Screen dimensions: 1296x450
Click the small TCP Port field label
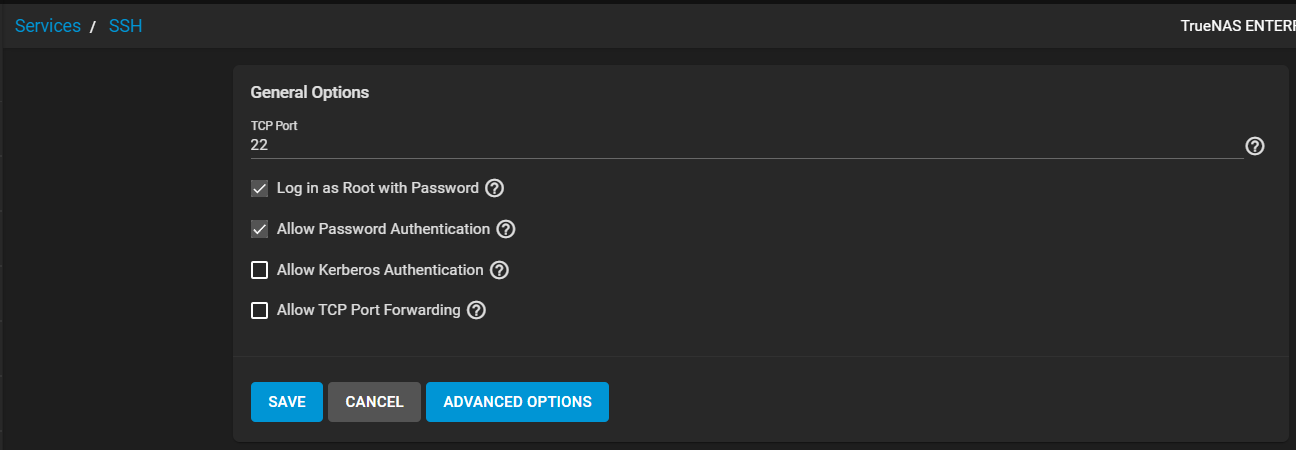(x=274, y=126)
